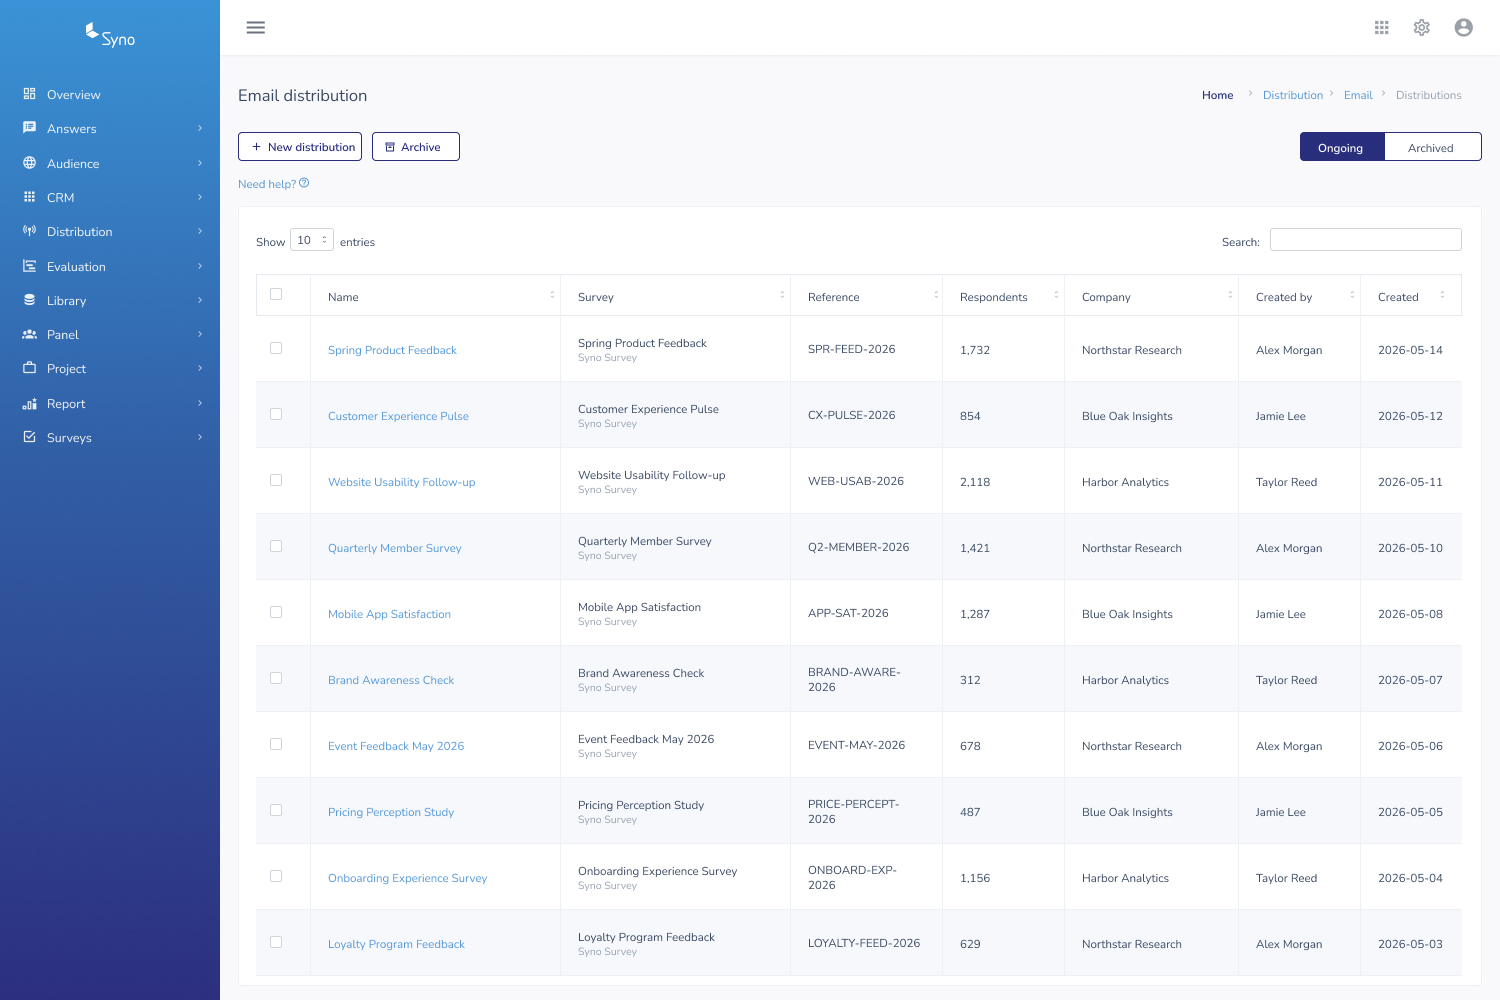Sort by Company column arrows

1230,295
